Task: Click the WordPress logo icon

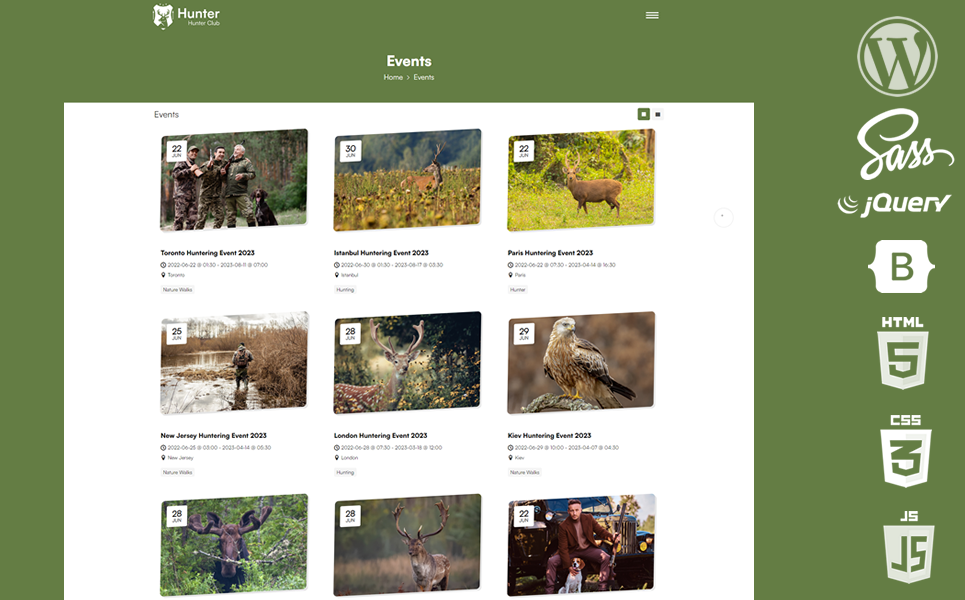Action: point(897,57)
